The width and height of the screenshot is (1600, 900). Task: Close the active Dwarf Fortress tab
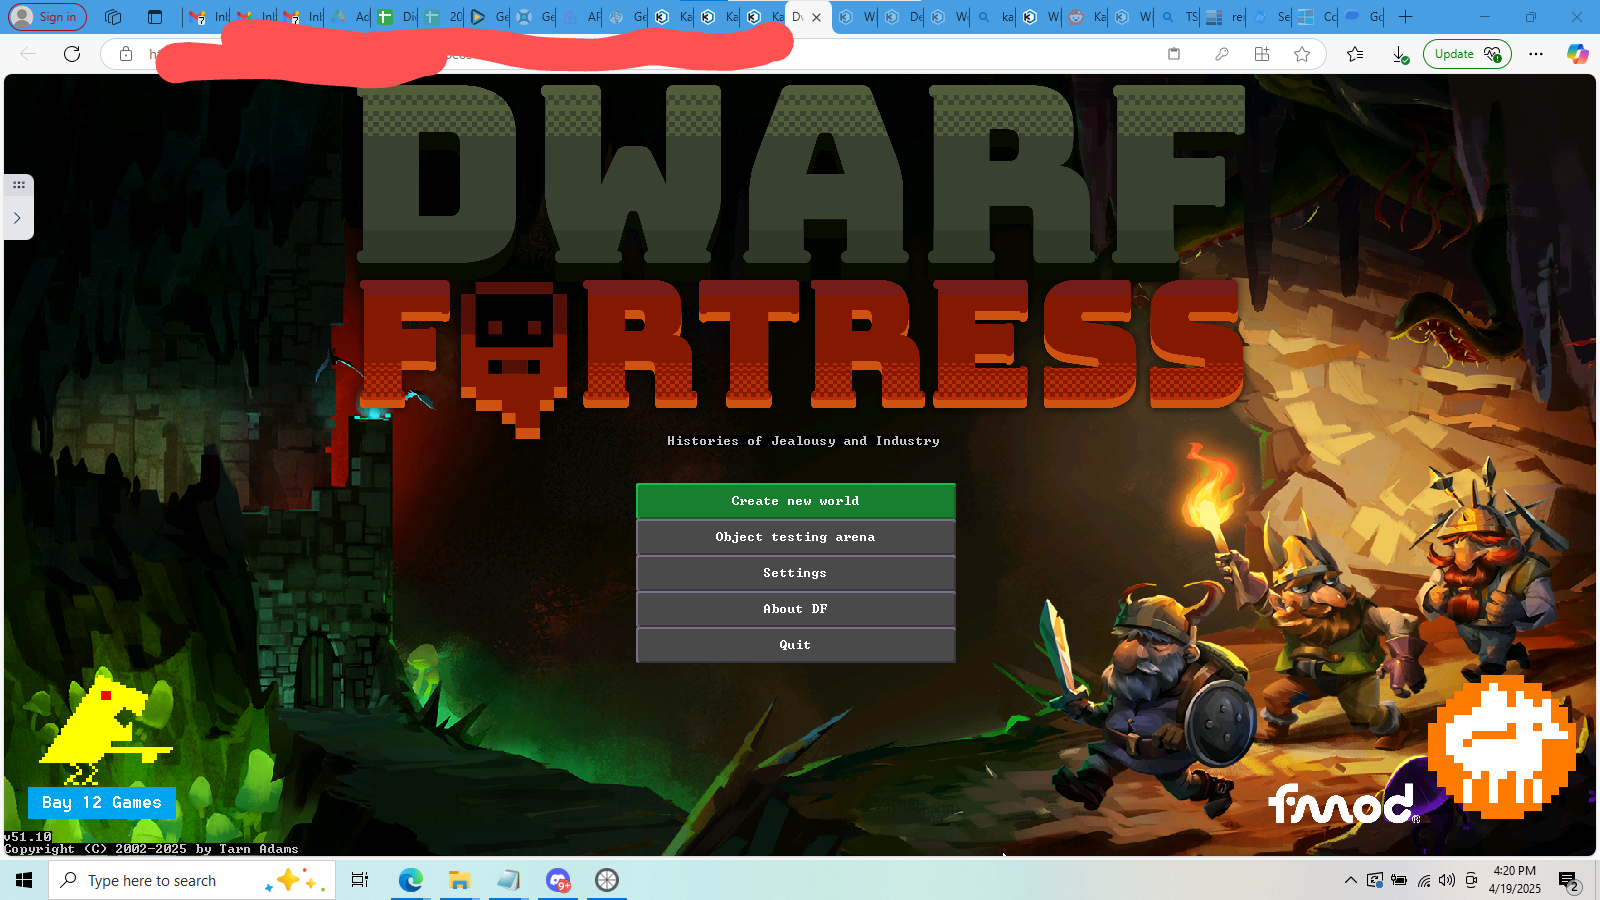(816, 17)
